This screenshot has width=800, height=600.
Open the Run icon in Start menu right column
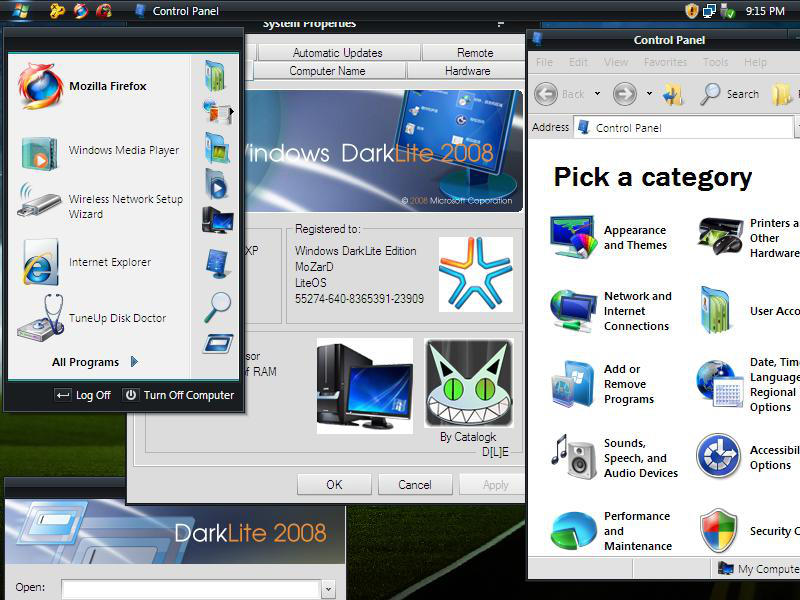[218, 344]
